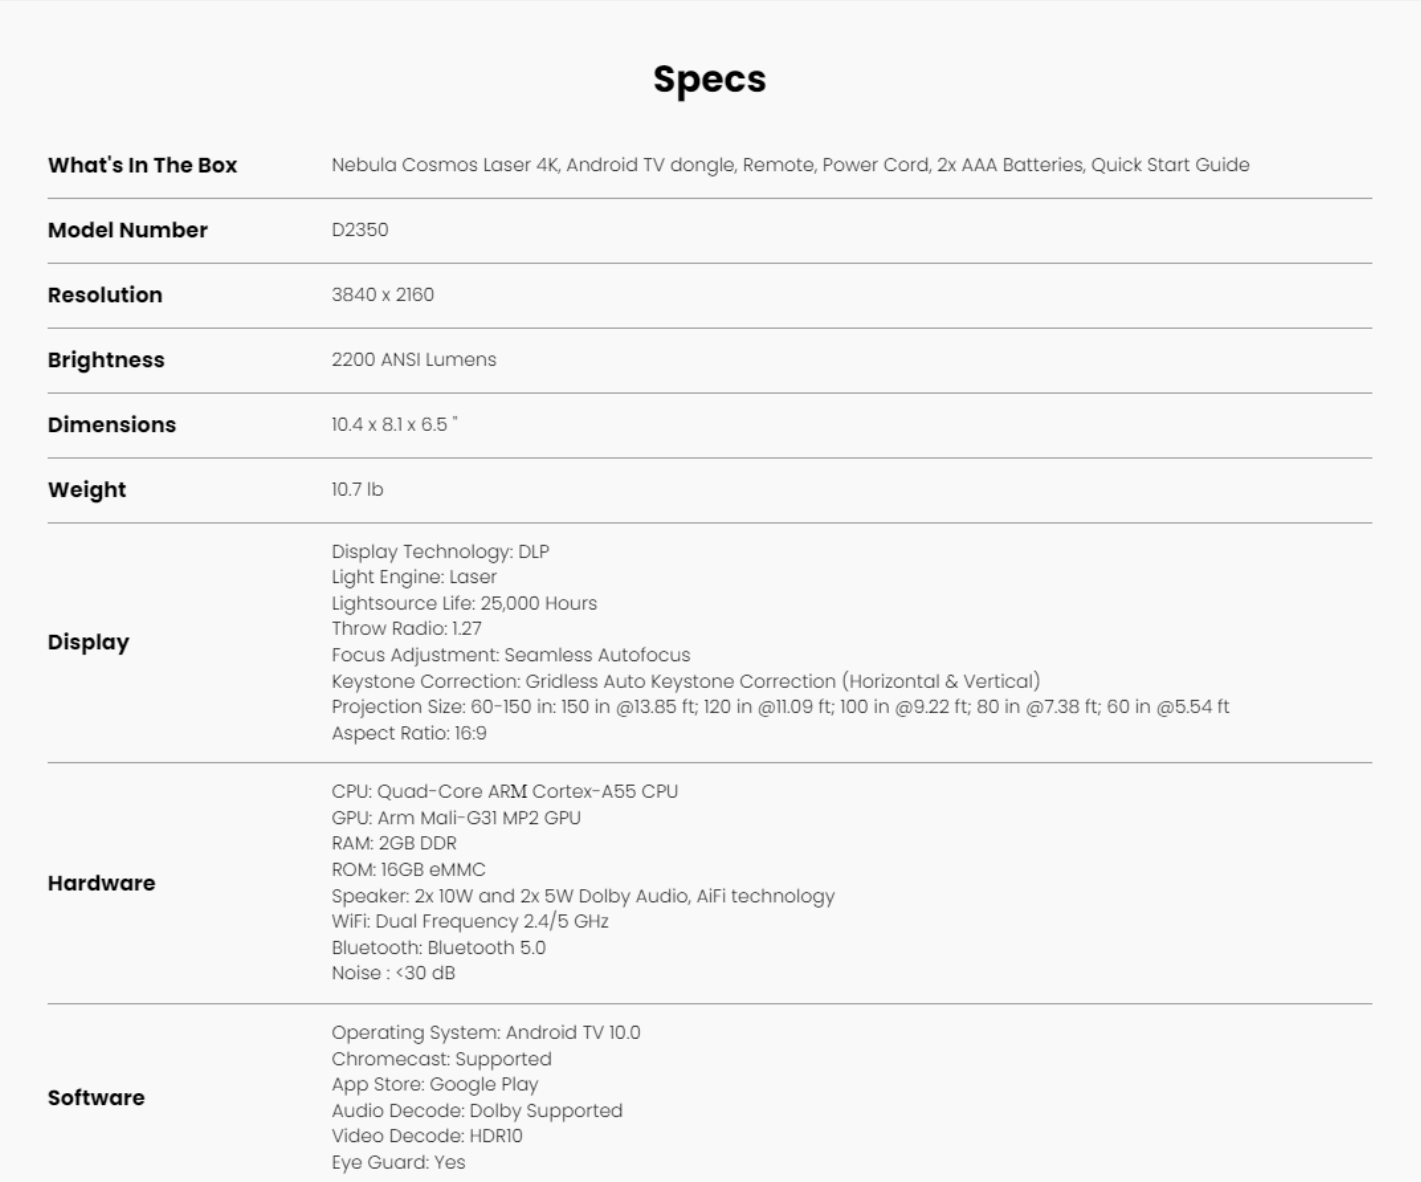Select the Operating System Android TV line
Screen dimensions: 1421x1182
tap(486, 1033)
